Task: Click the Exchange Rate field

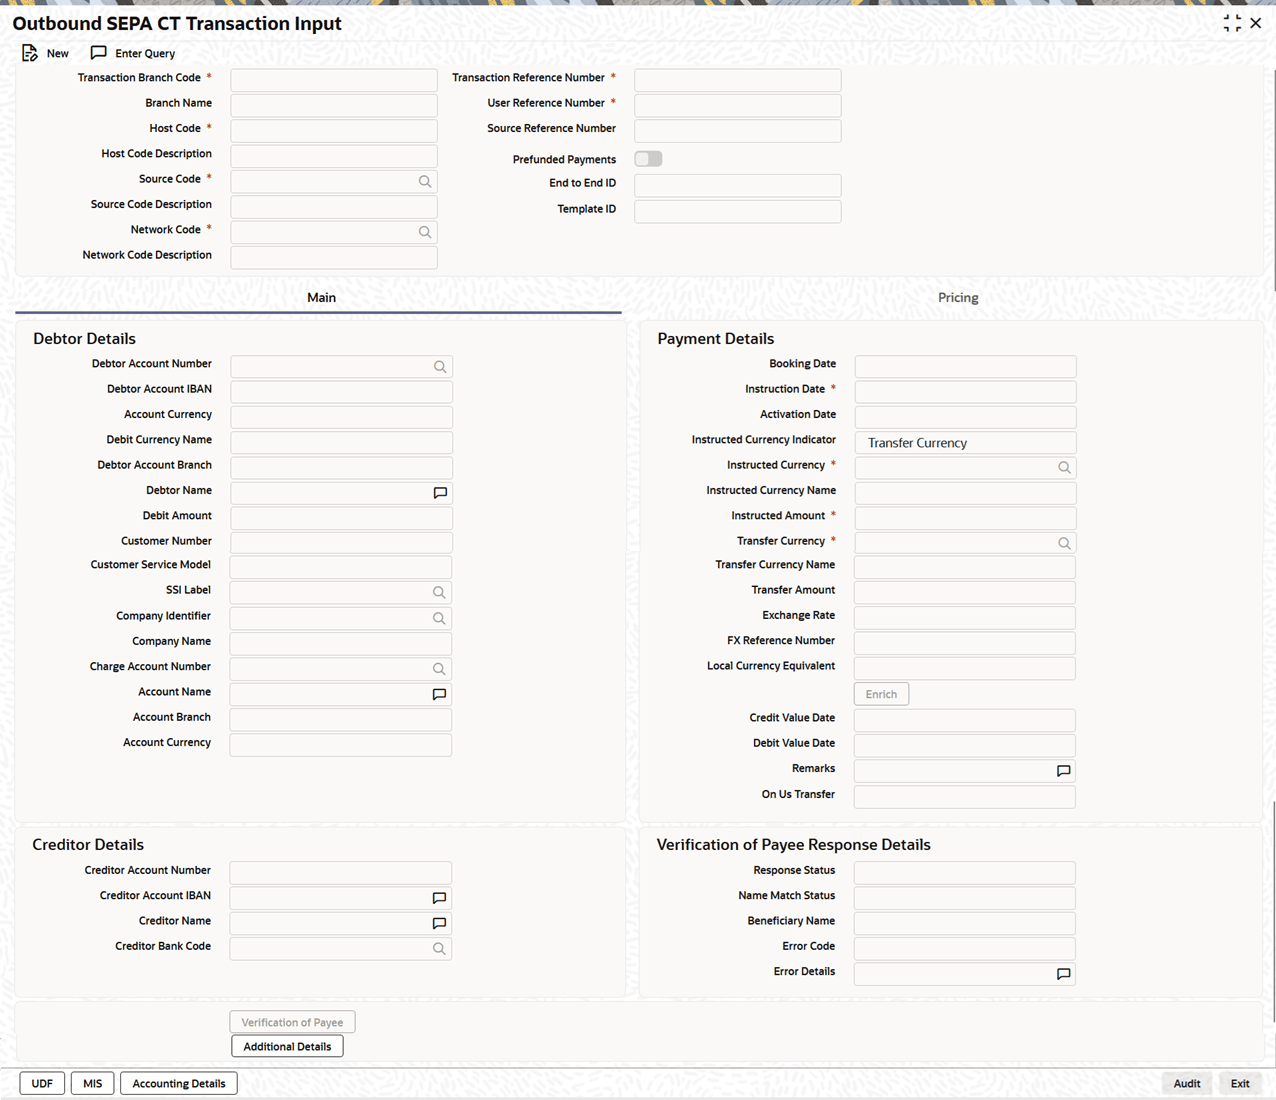Action: point(965,618)
